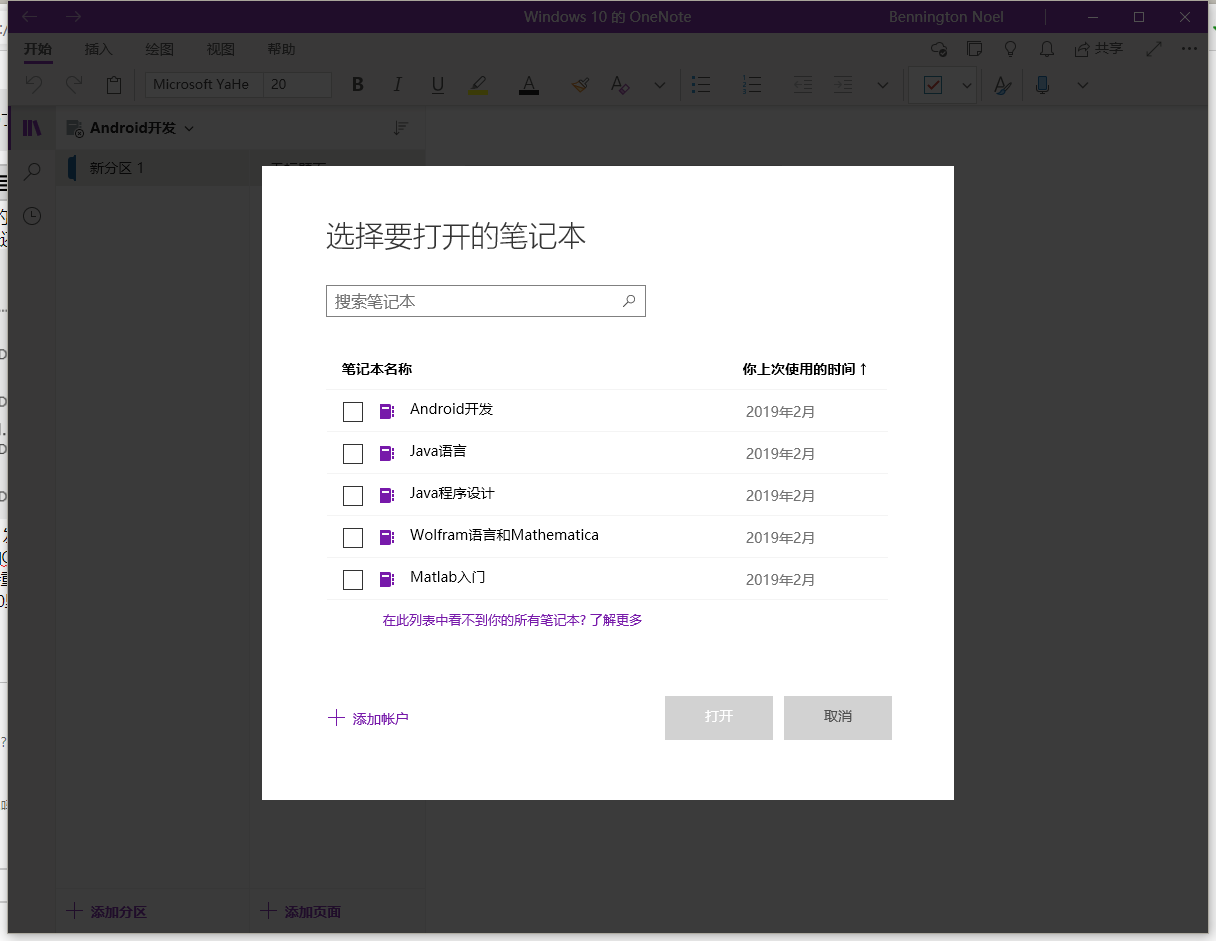
Task: Click the font size box showing 20
Action: click(x=297, y=85)
